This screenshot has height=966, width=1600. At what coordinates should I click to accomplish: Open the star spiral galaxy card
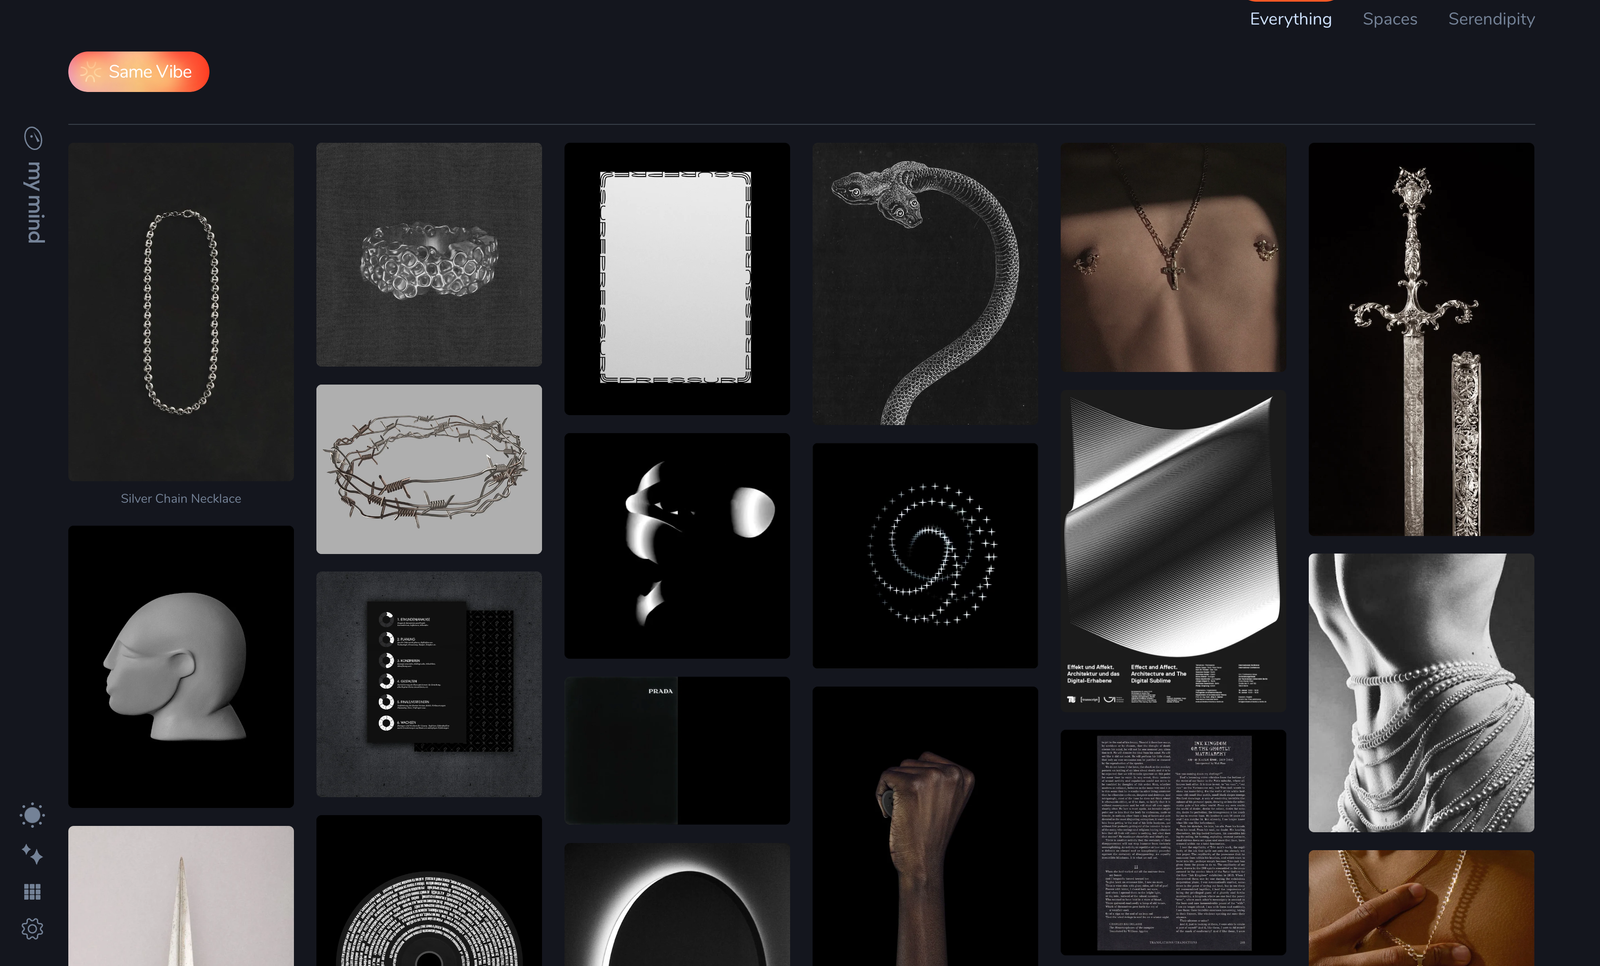[x=925, y=556]
